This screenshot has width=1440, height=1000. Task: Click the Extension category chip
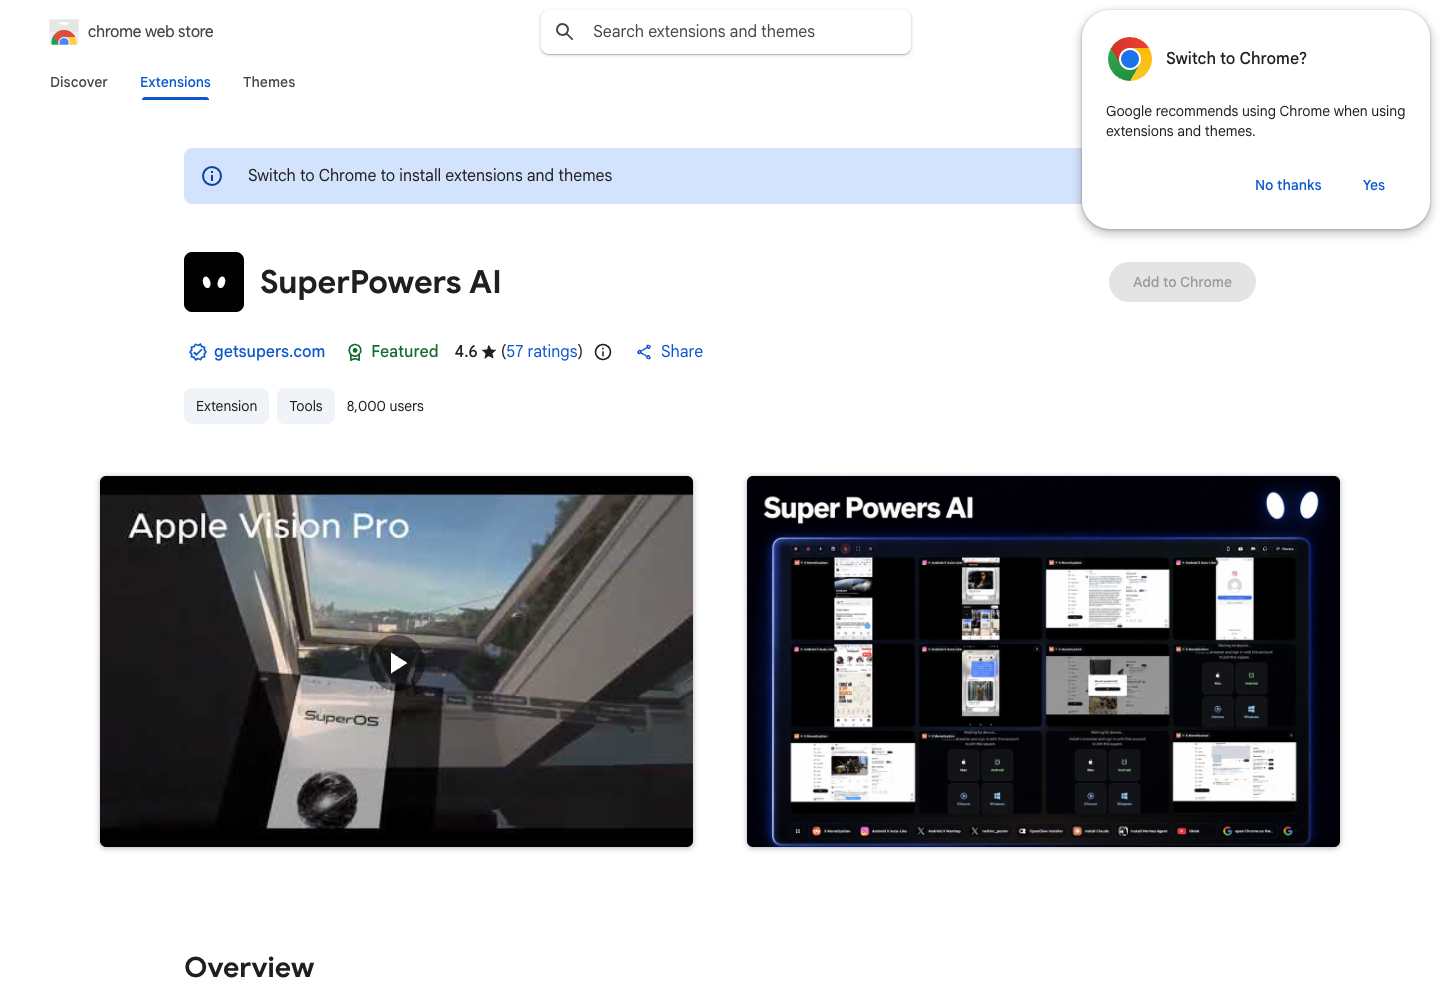pyautogui.click(x=226, y=406)
